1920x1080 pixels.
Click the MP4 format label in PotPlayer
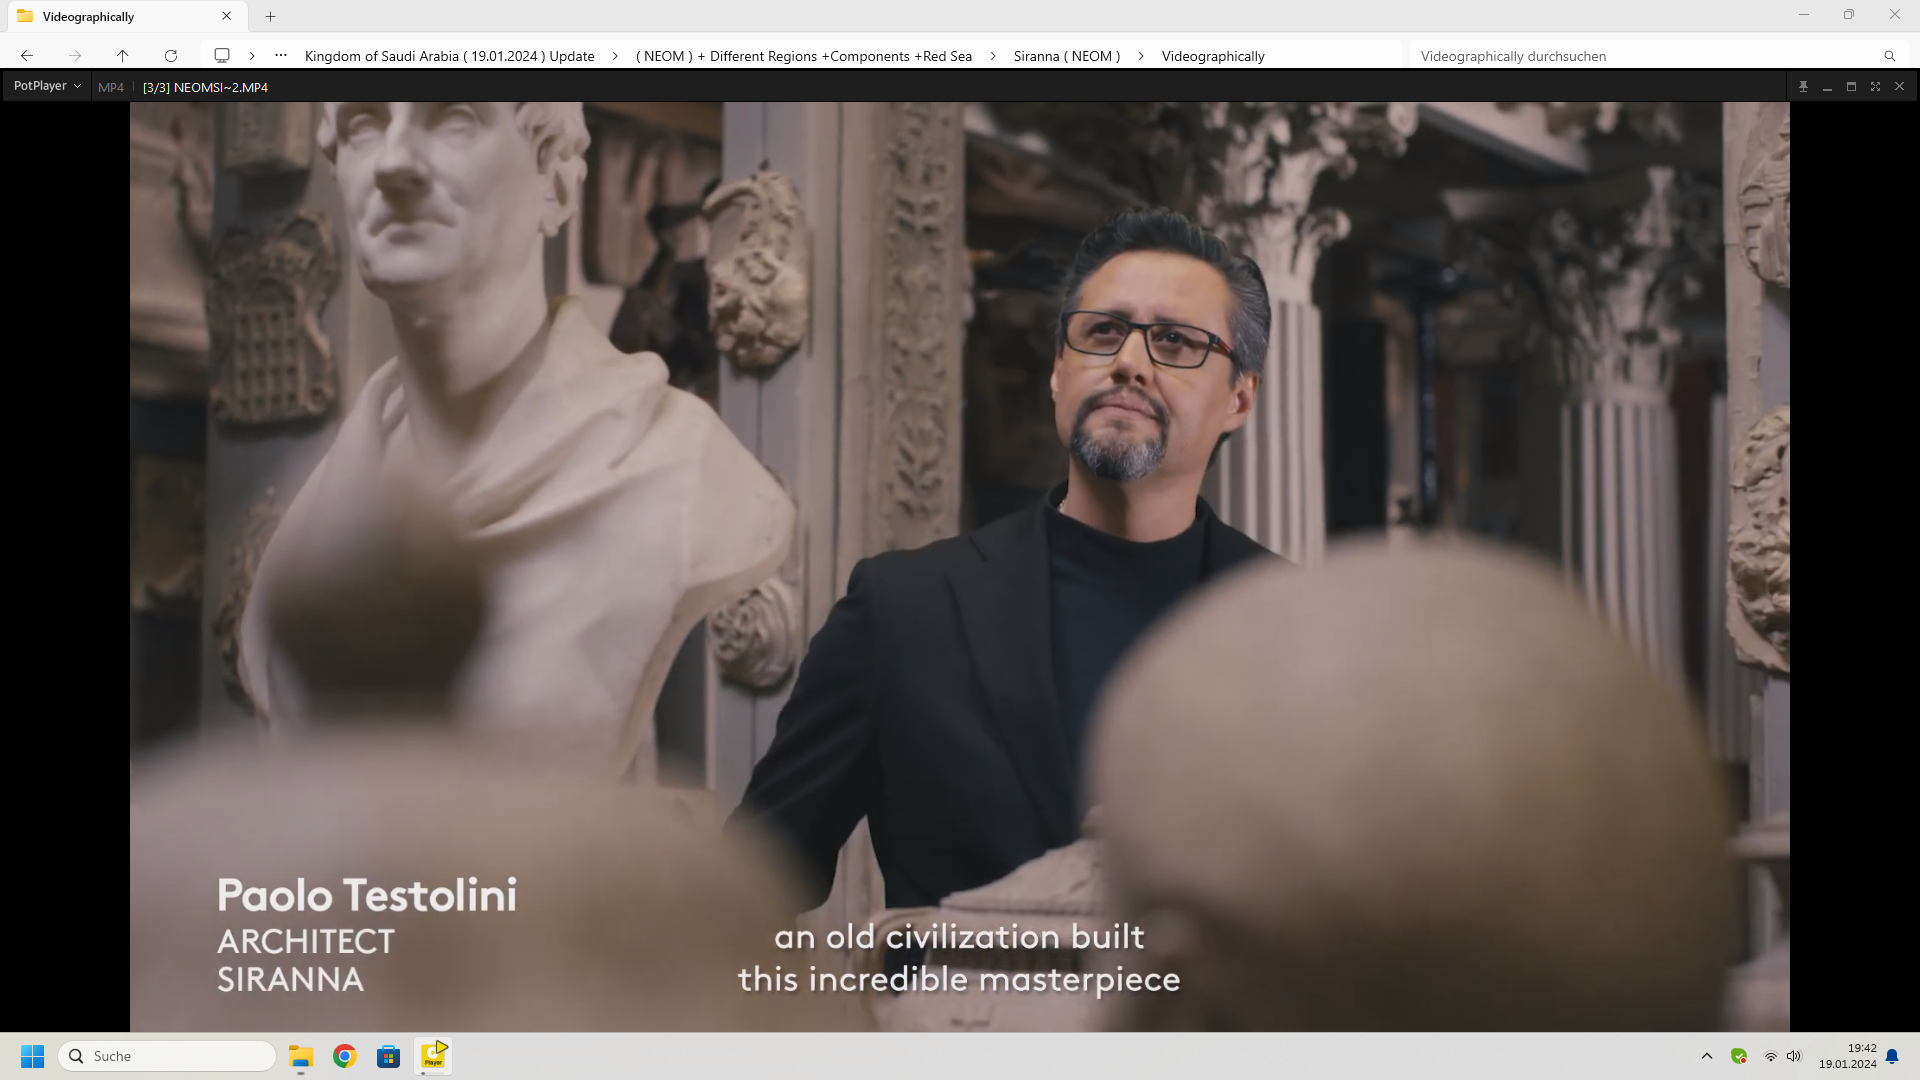[x=111, y=87]
